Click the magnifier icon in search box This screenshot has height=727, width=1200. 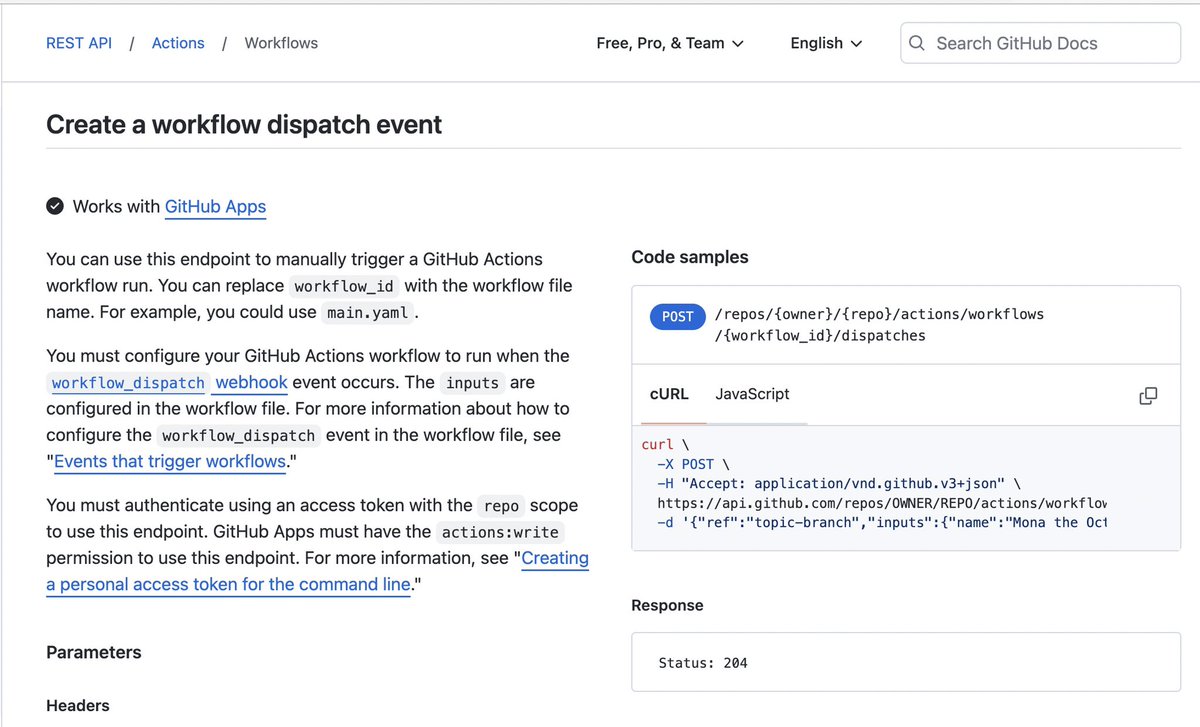tap(917, 43)
